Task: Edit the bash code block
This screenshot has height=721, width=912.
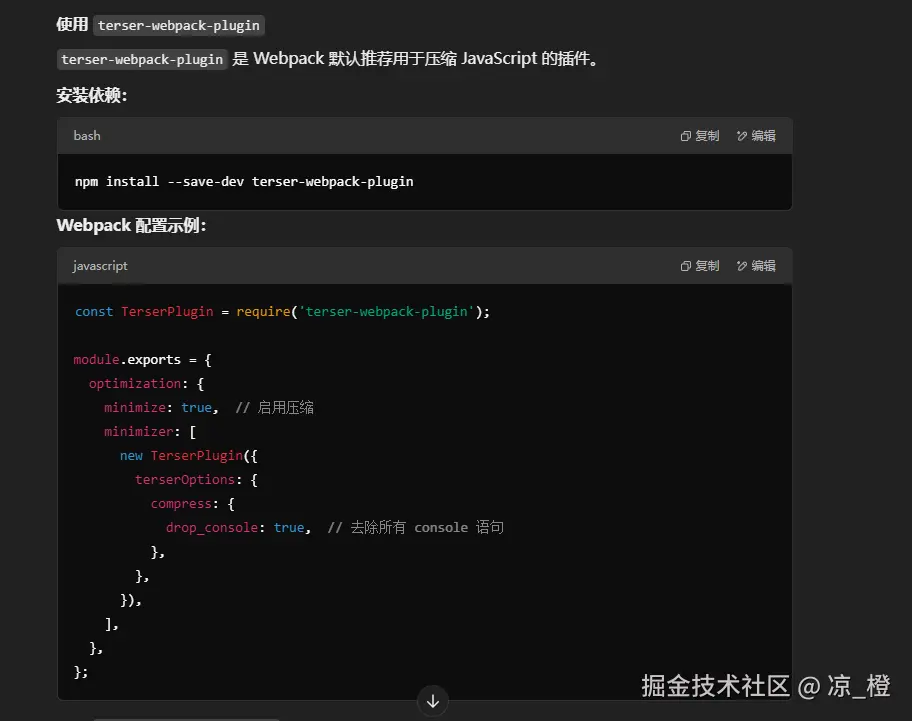Action: point(756,135)
